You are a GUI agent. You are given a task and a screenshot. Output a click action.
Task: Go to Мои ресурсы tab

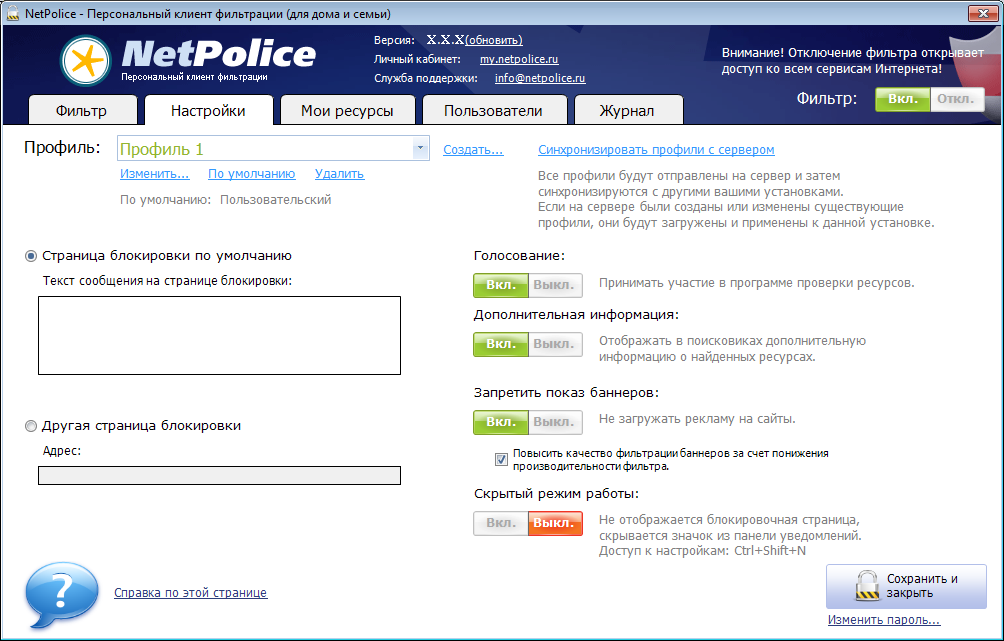pyautogui.click(x=348, y=110)
